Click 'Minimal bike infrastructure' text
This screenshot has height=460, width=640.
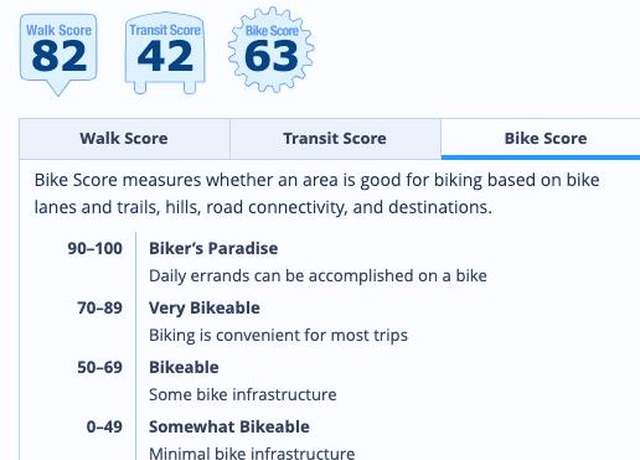tap(252, 453)
